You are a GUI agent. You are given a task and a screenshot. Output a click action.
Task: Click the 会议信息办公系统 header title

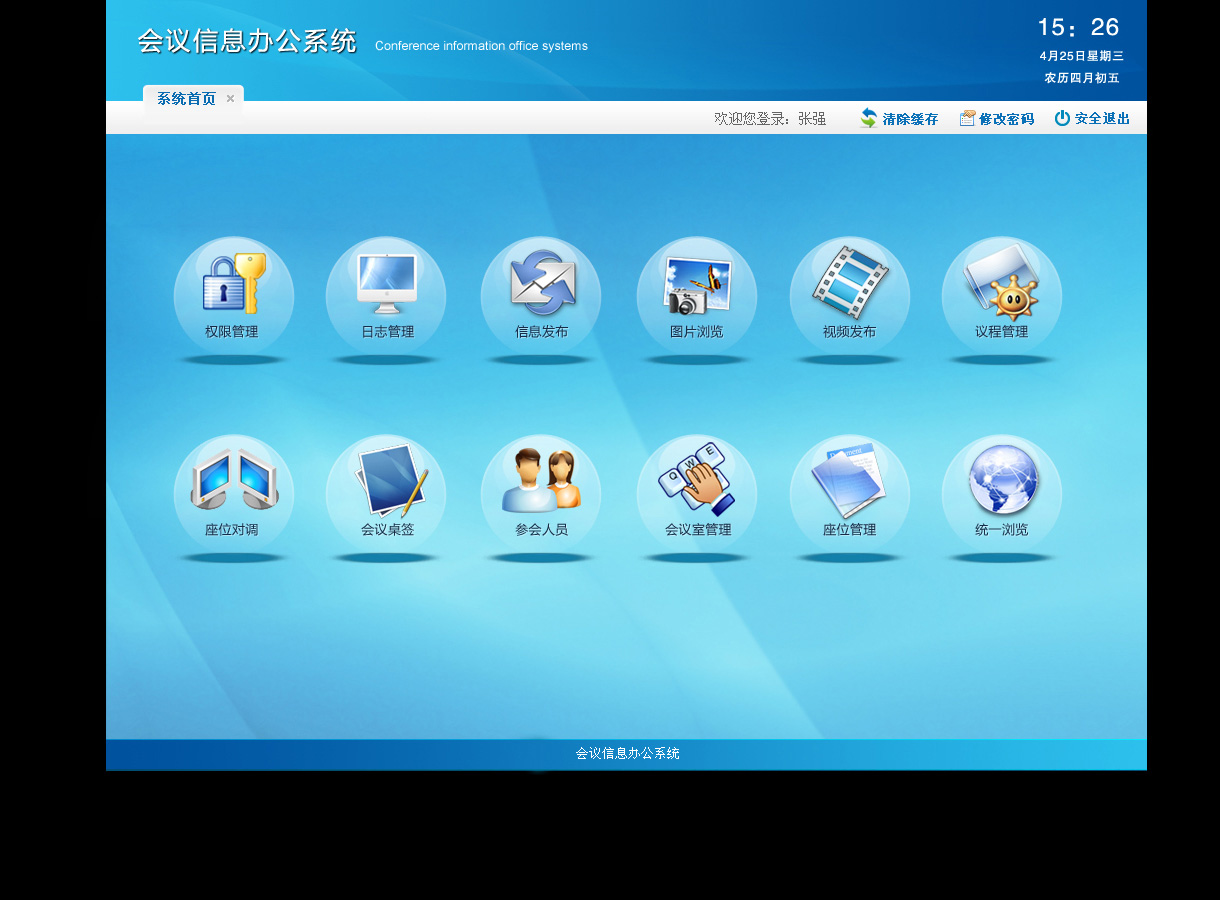click(x=247, y=41)
